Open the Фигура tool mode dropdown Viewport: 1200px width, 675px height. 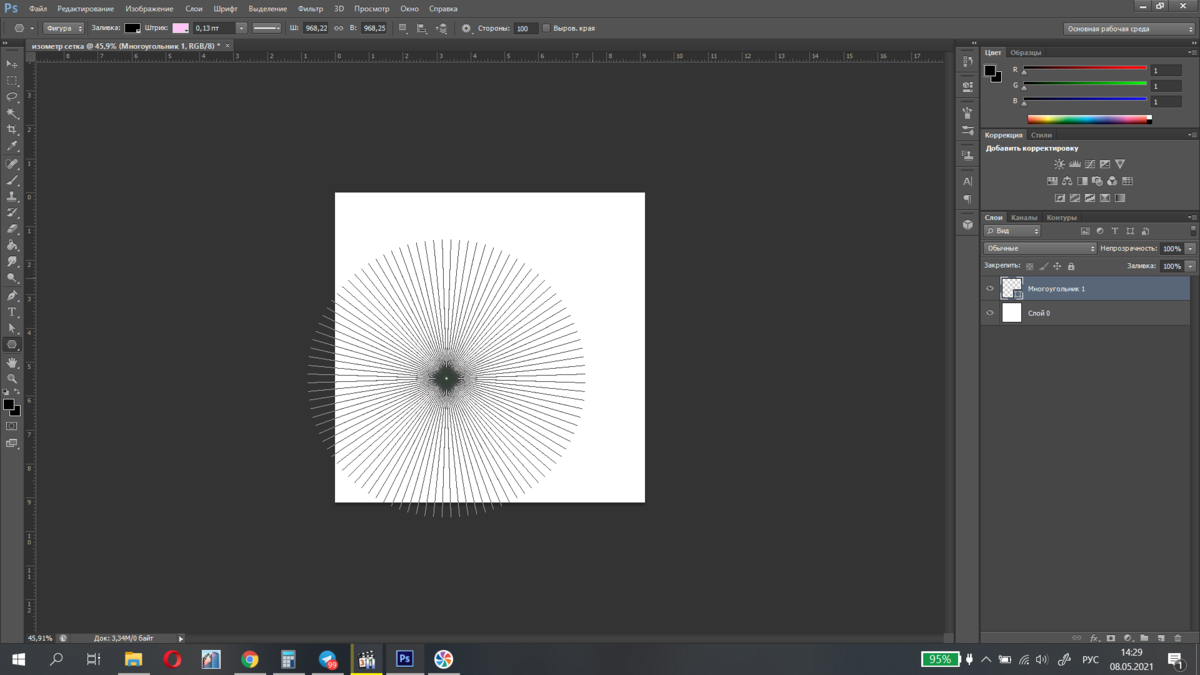click(64, 28)
